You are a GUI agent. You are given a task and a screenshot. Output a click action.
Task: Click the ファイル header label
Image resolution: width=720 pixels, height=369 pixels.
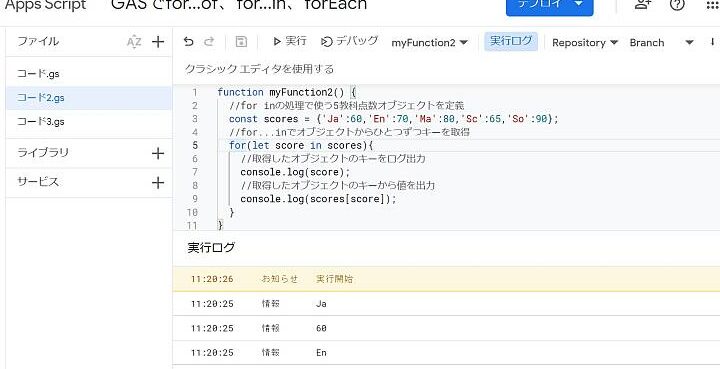38,41
